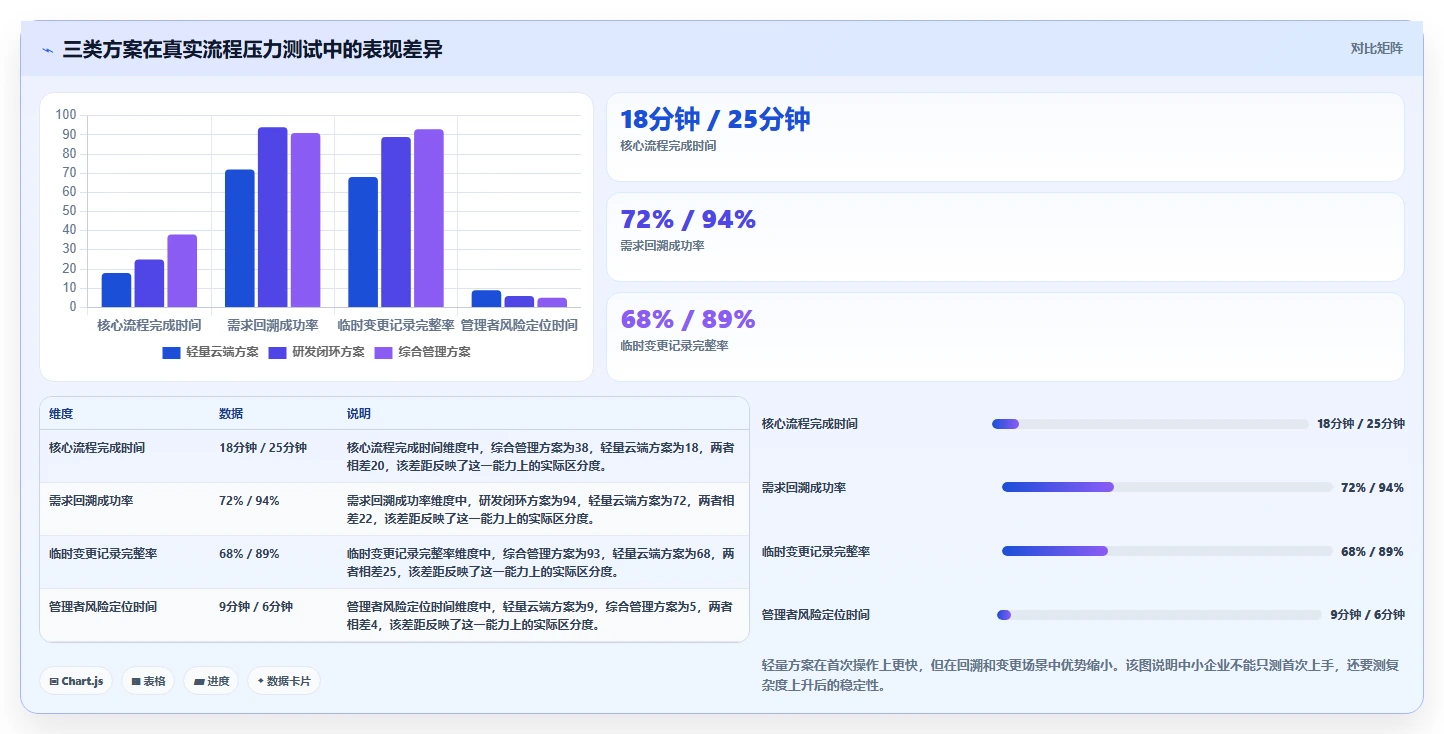Click chart axis label 管理者风险定位时间
Screen dimensions: 1444x734
tap(519, 326)
